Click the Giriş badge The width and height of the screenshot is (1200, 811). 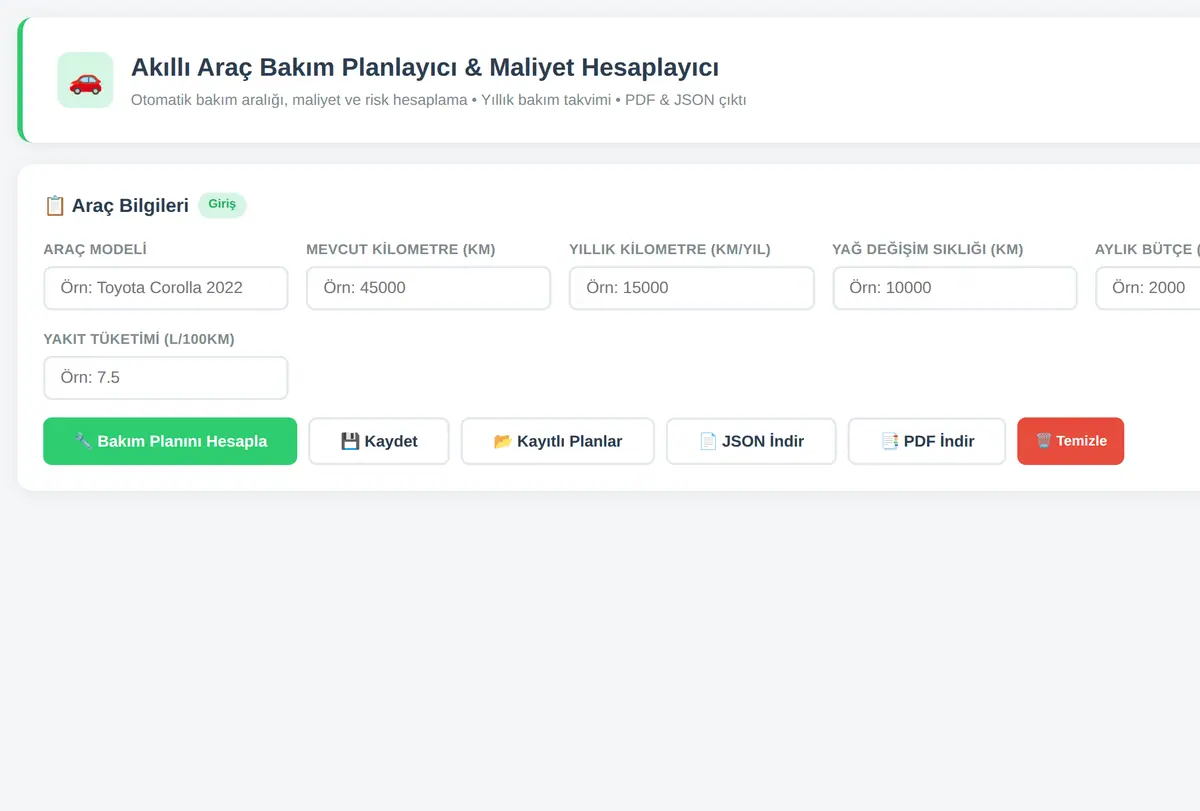click(222, 204)
